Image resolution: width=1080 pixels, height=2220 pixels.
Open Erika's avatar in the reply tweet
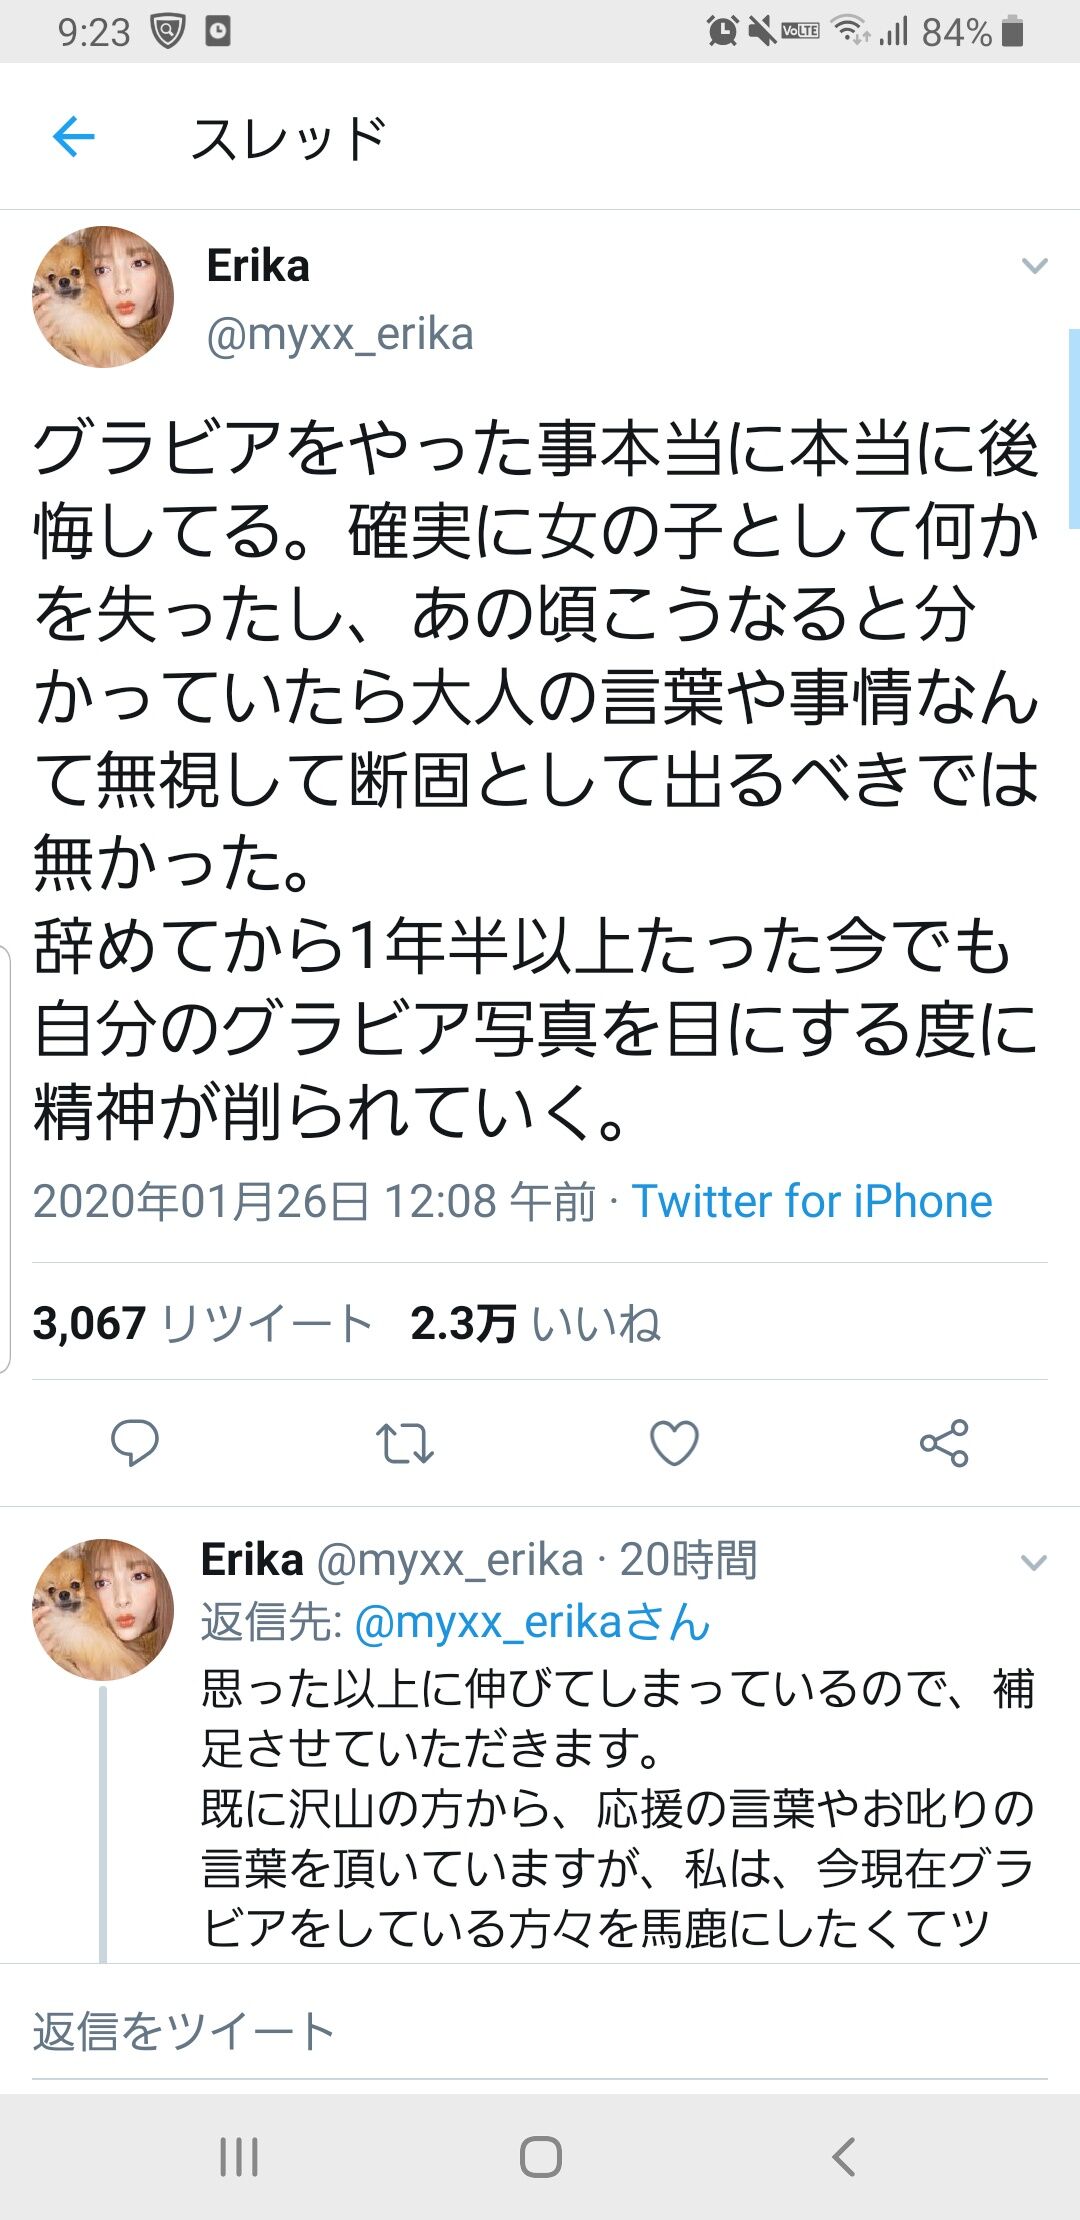103,1610
